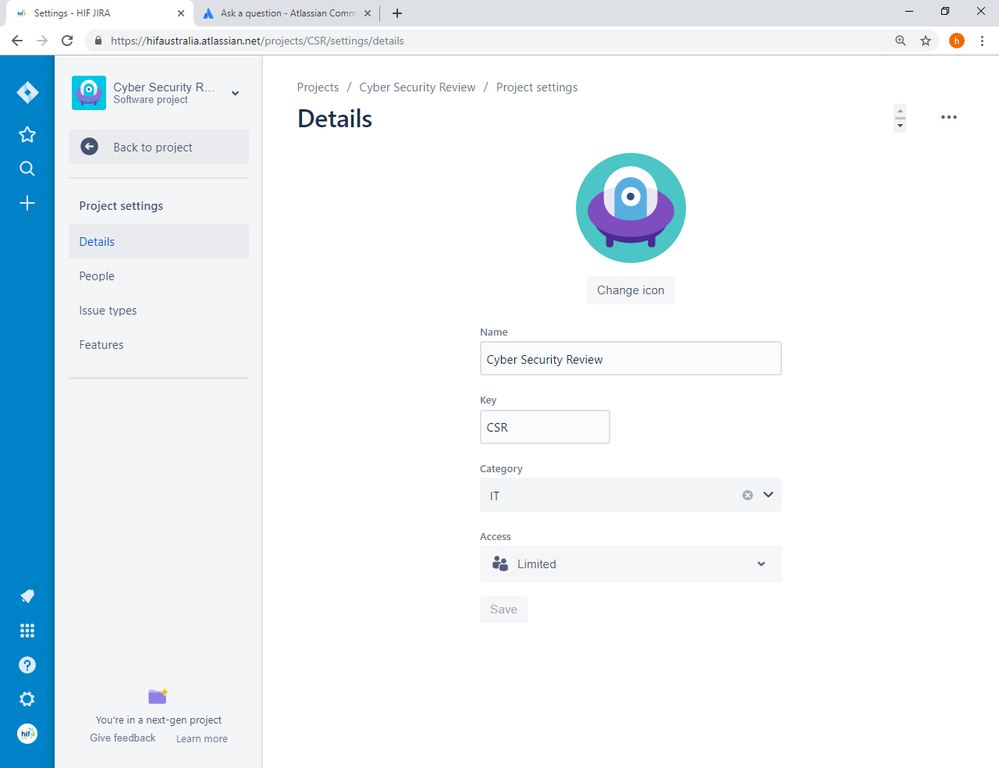Open the browser zoom indicator
Image resolution: width=999 pixels, height=768 pixels.
click(x=900, y=41)
